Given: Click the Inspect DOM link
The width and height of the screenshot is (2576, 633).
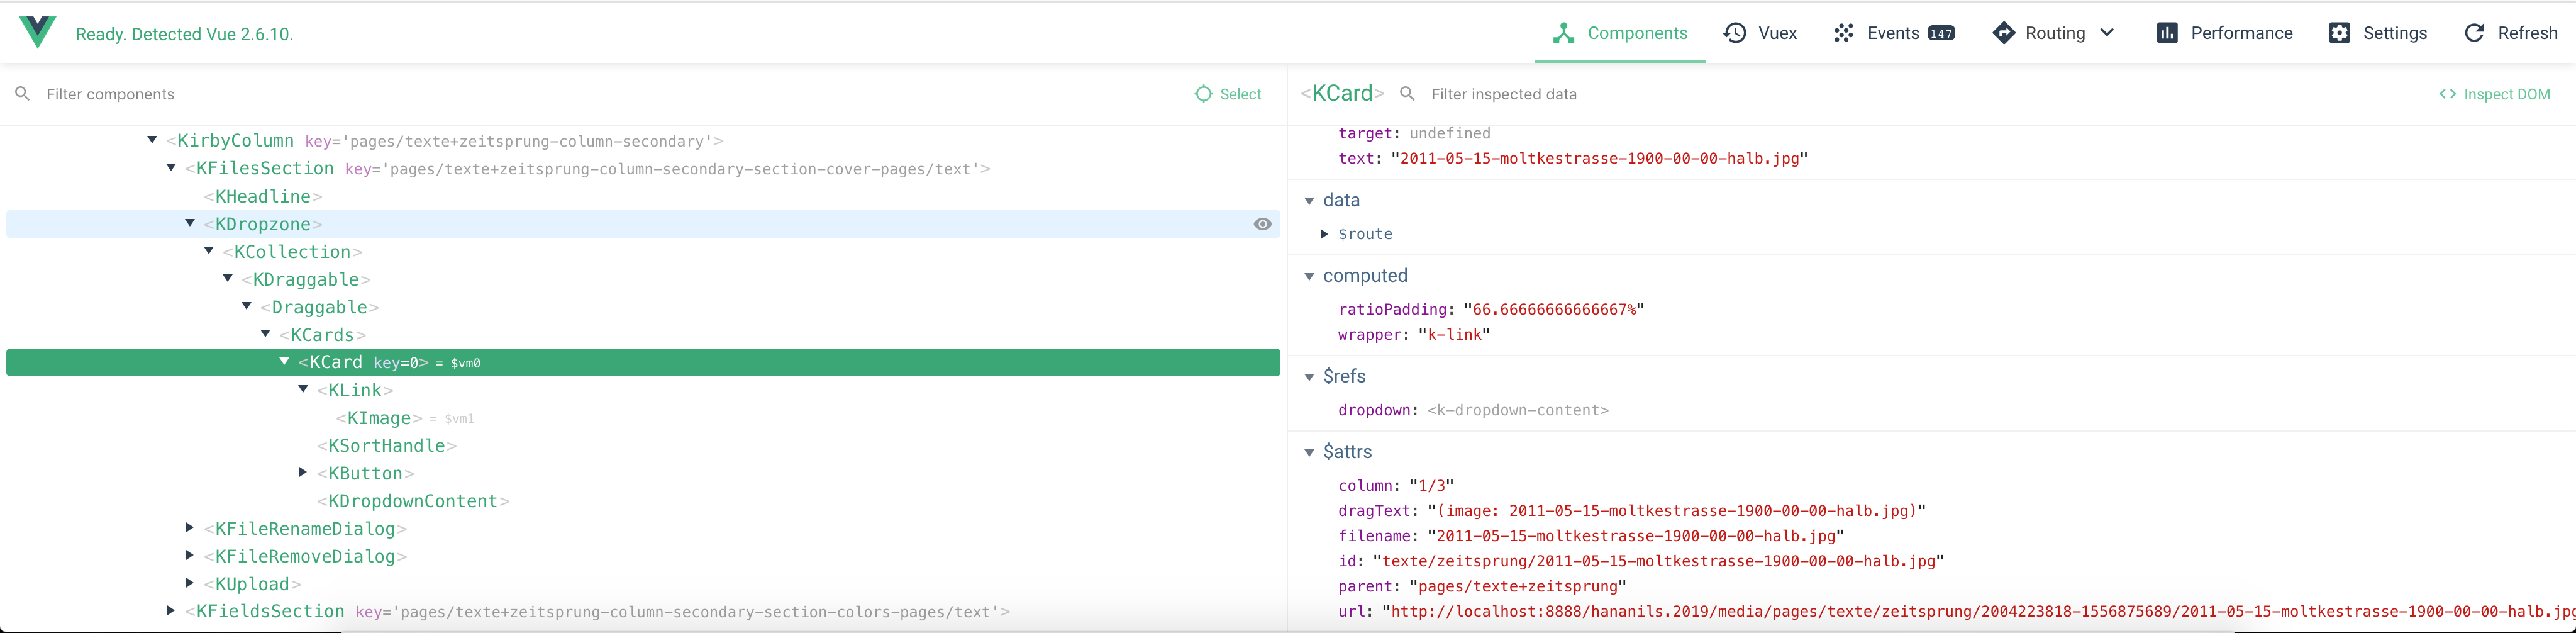Looking at the screenshot, I should [2495, 93].
